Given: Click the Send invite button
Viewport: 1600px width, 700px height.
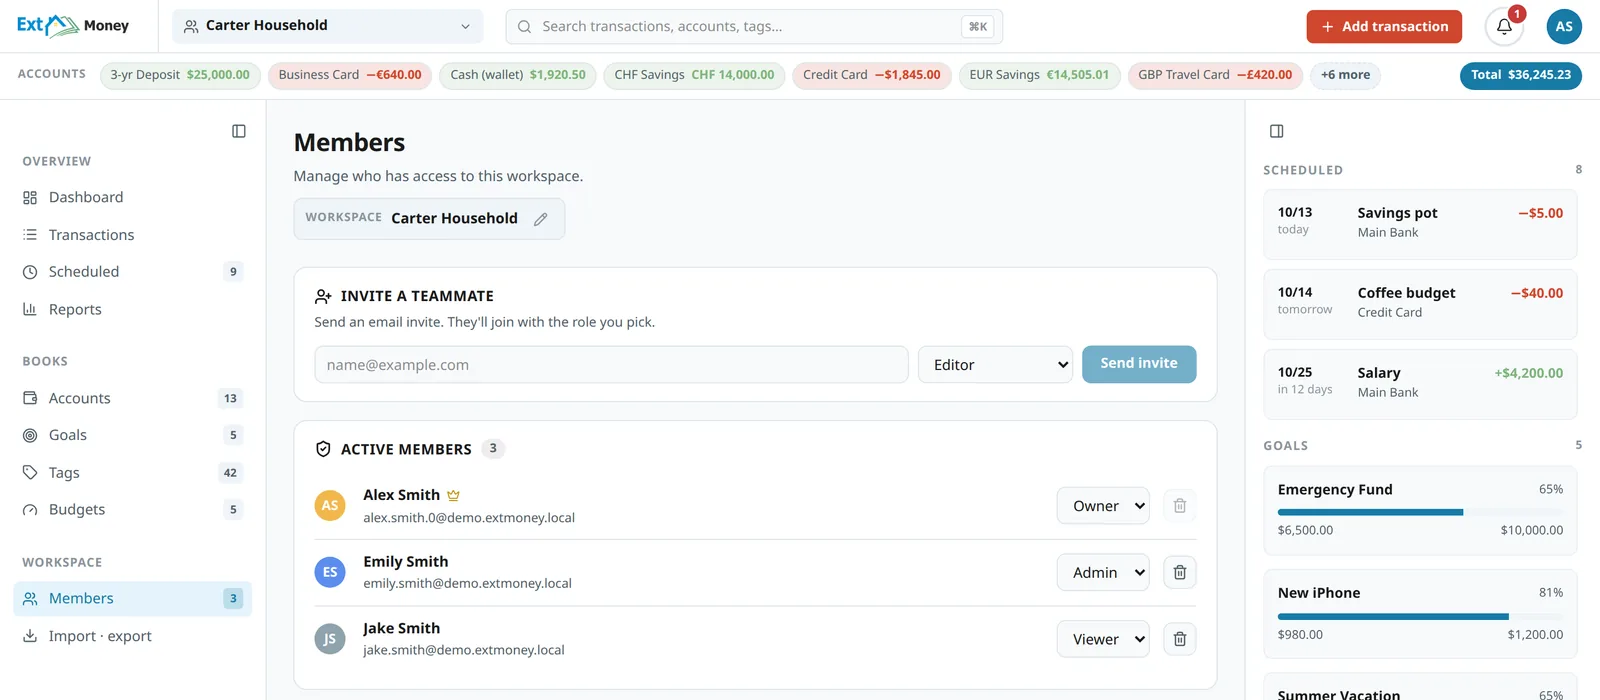Looking at the screenshot, I should click(x=1139, y=364).
